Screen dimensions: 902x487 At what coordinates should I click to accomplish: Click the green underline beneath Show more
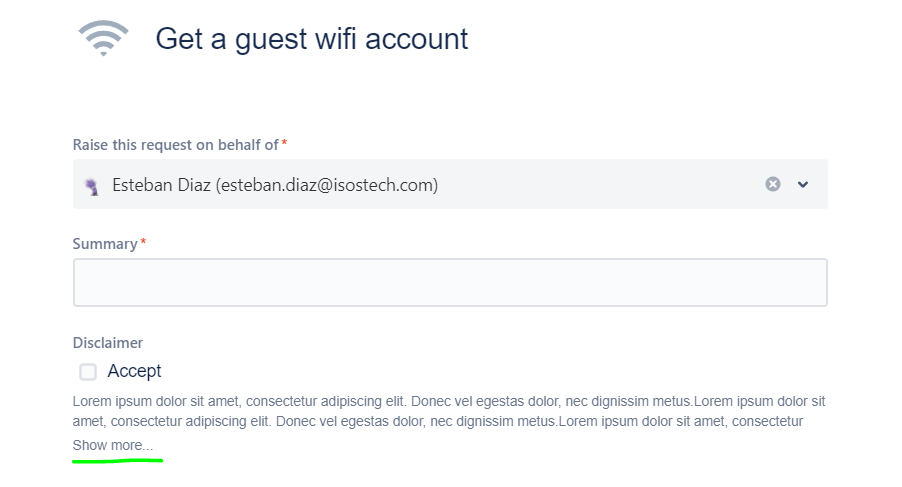(117, 460)
